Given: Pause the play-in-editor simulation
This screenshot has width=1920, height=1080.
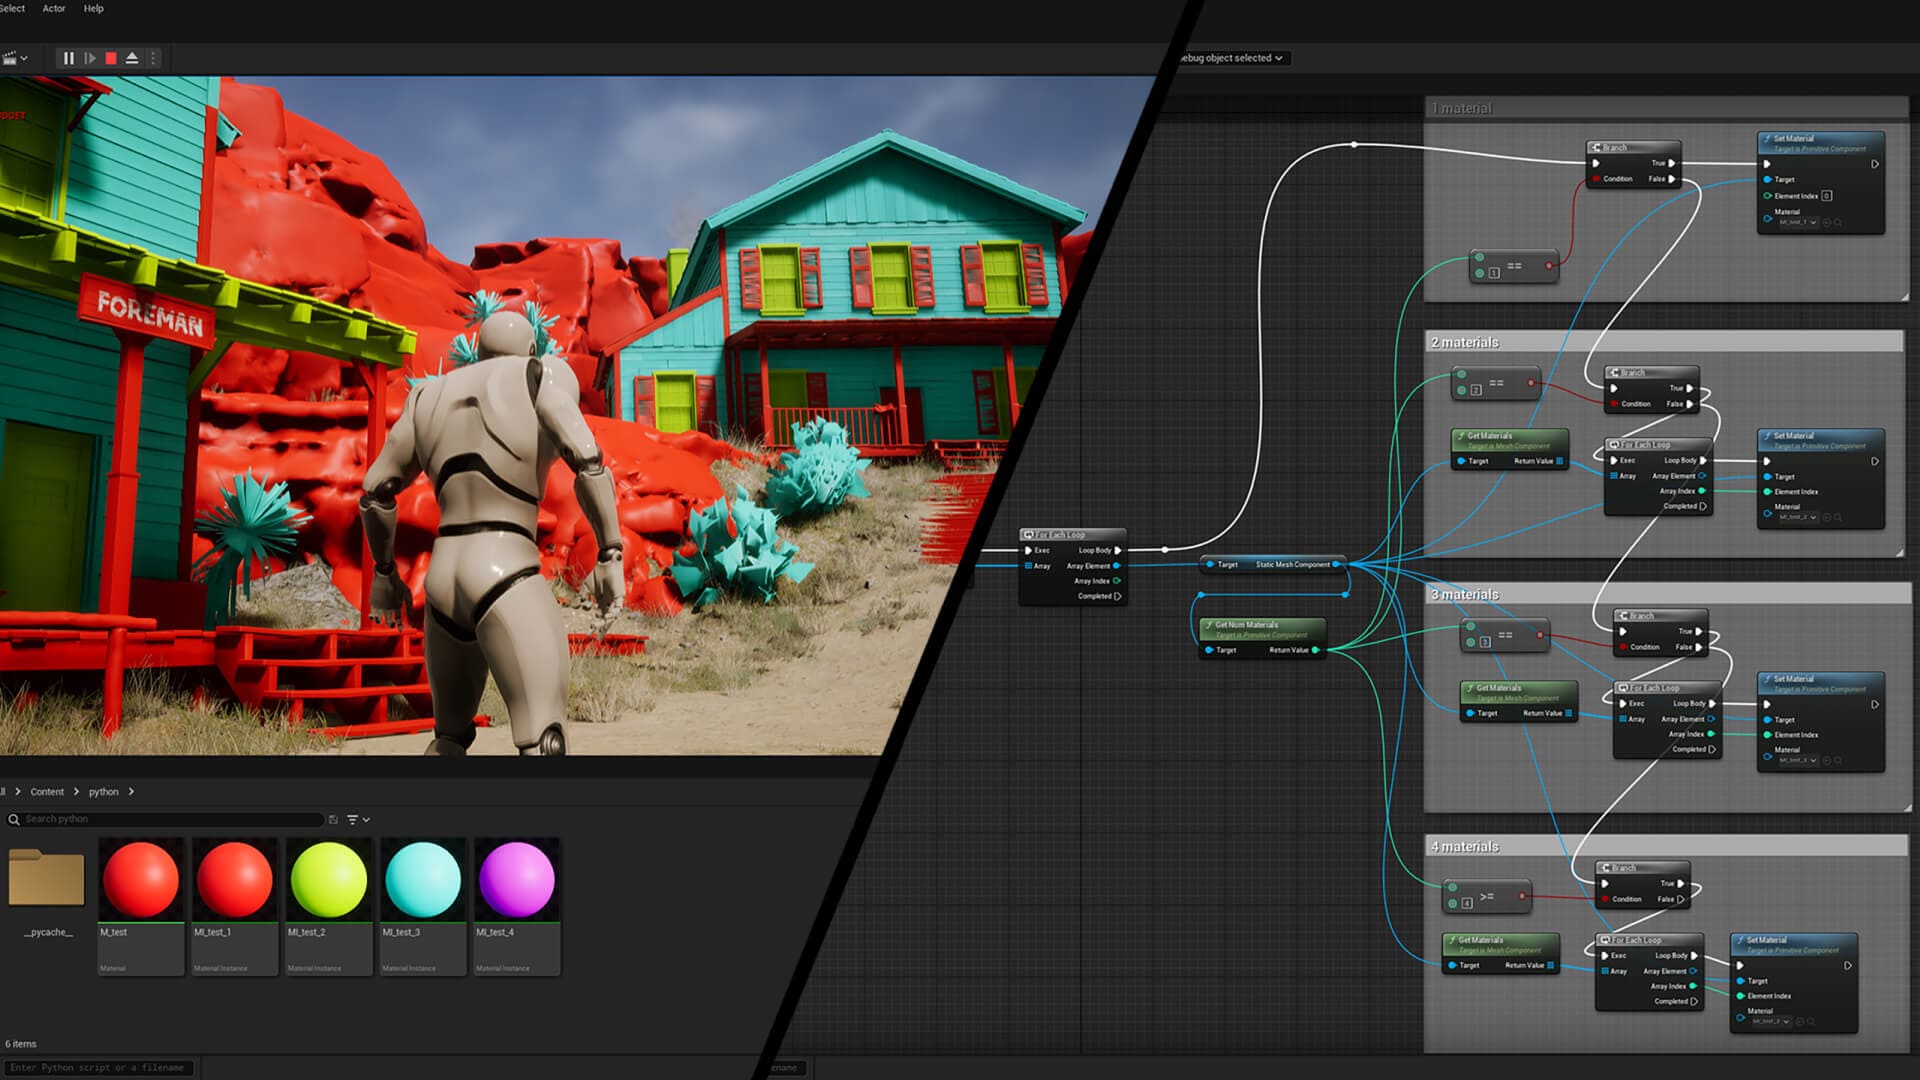Looking at the screenshot, I should click(68, 58).
